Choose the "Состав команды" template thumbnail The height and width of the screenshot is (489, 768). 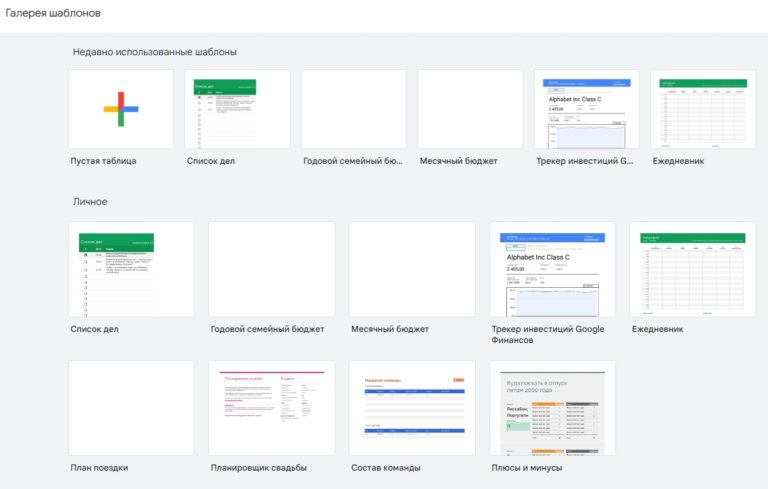click(x=411, y=408)
